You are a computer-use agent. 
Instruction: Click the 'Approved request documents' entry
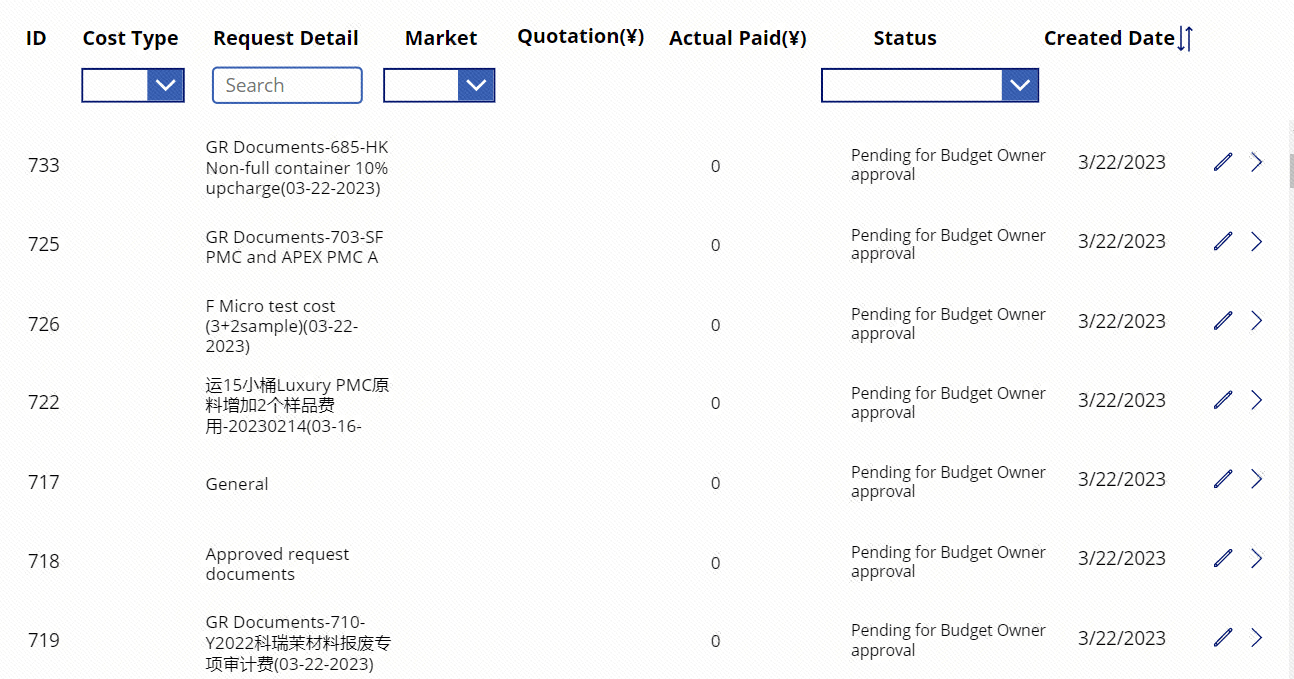point(278,564)
